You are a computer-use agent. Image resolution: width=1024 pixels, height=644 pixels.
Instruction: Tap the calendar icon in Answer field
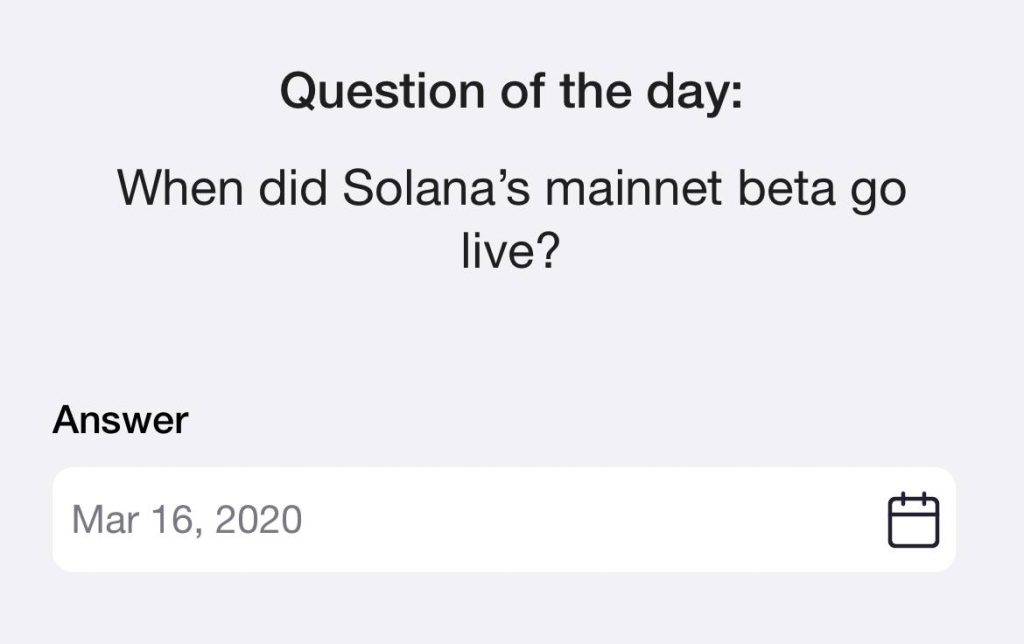(x=913, y=520)
